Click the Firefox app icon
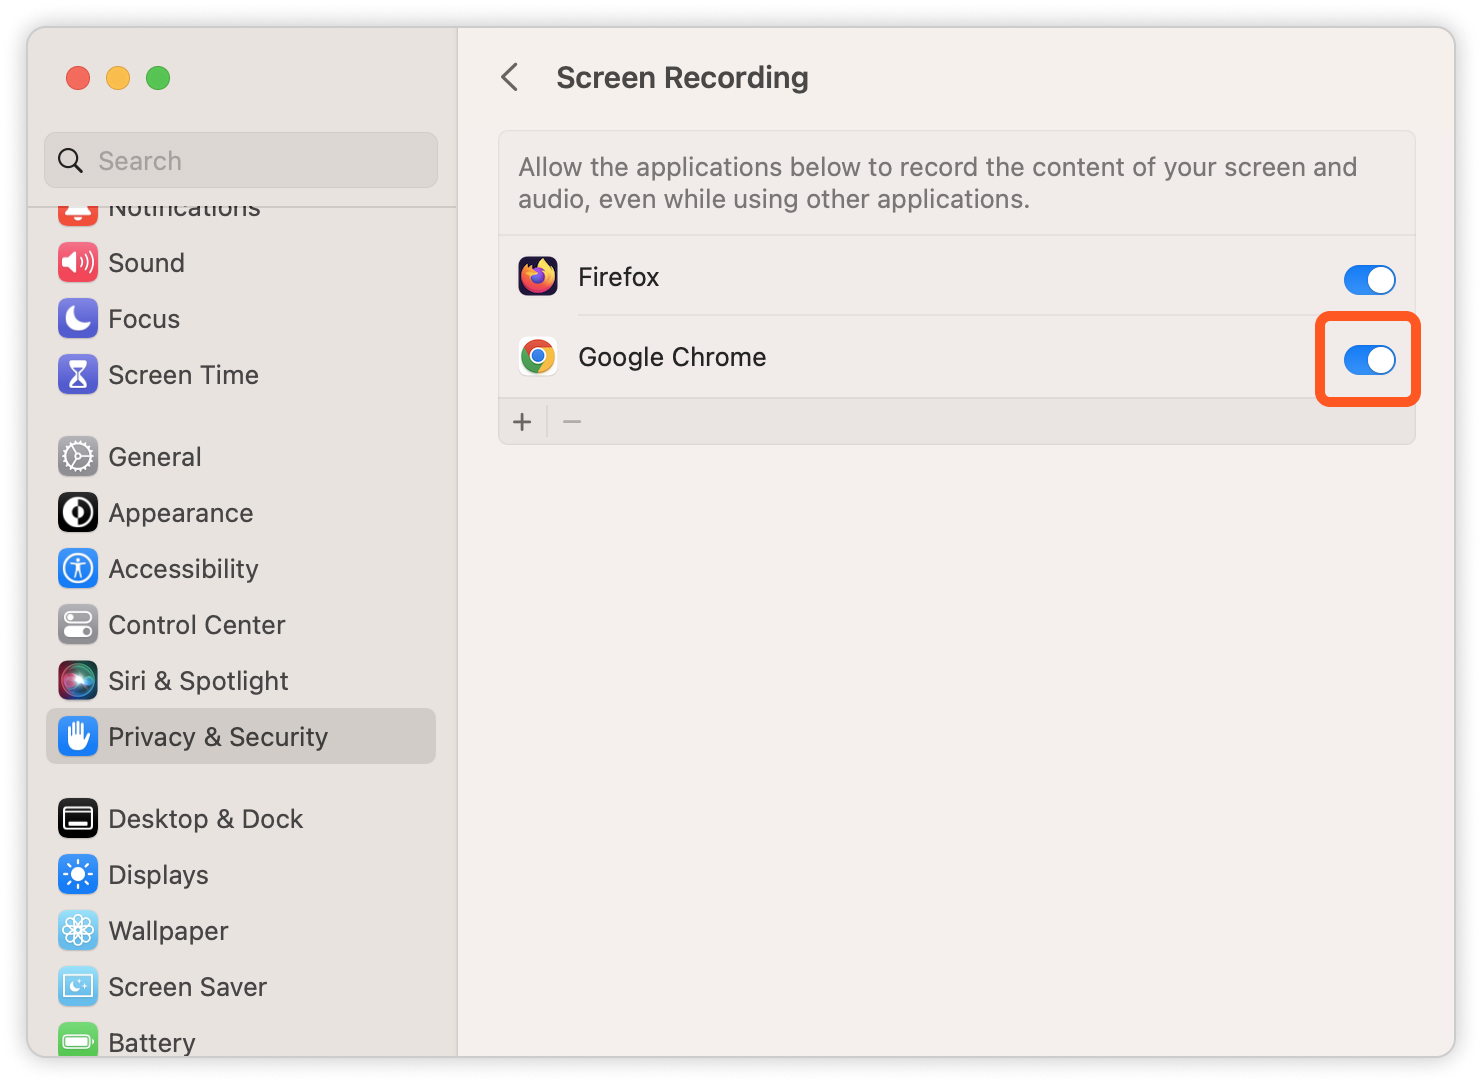 pos(538,277)
